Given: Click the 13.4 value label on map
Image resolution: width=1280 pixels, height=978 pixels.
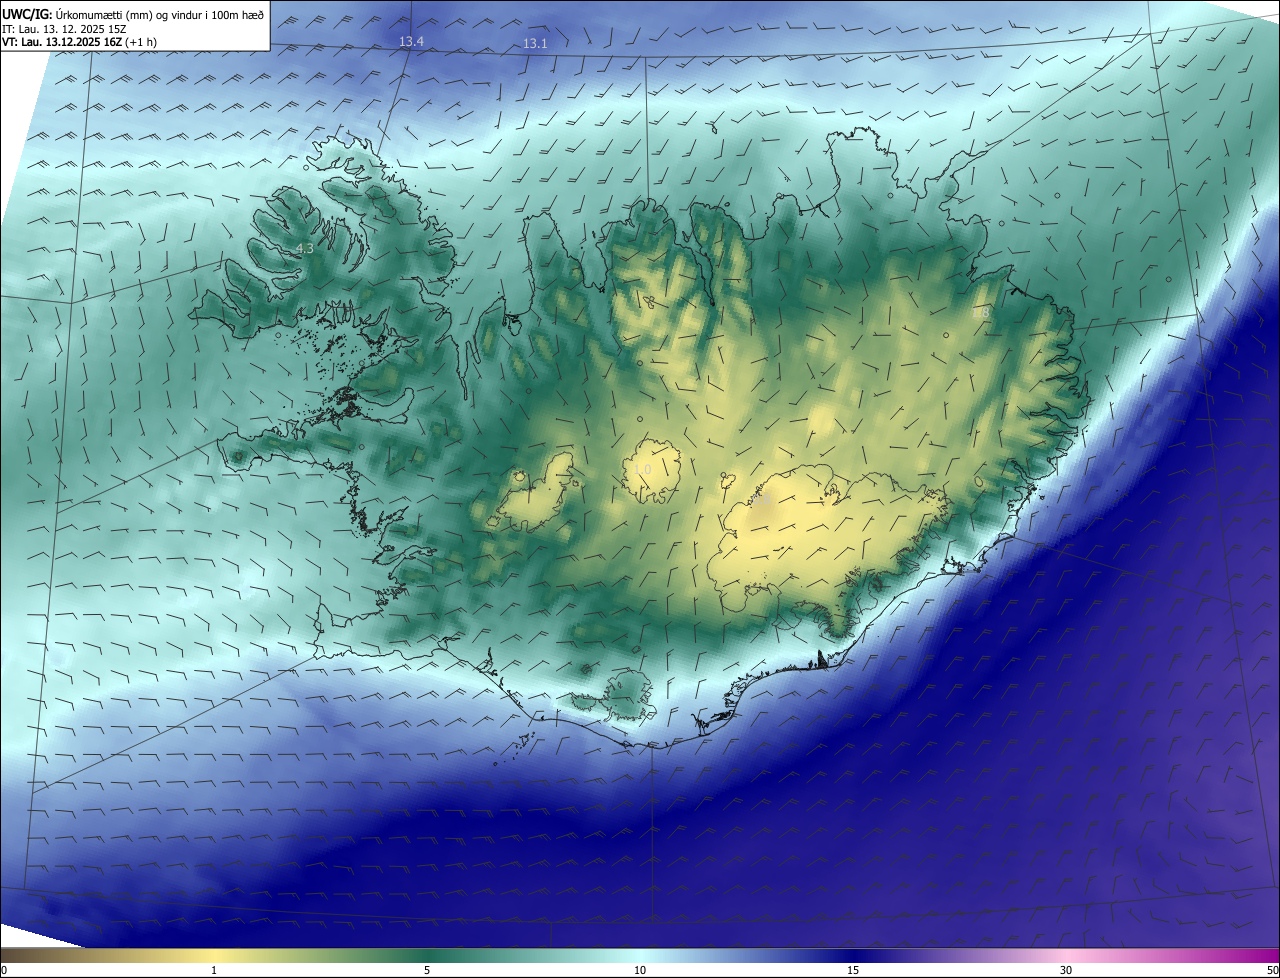Looking at the screenshot, I should 411,41.
